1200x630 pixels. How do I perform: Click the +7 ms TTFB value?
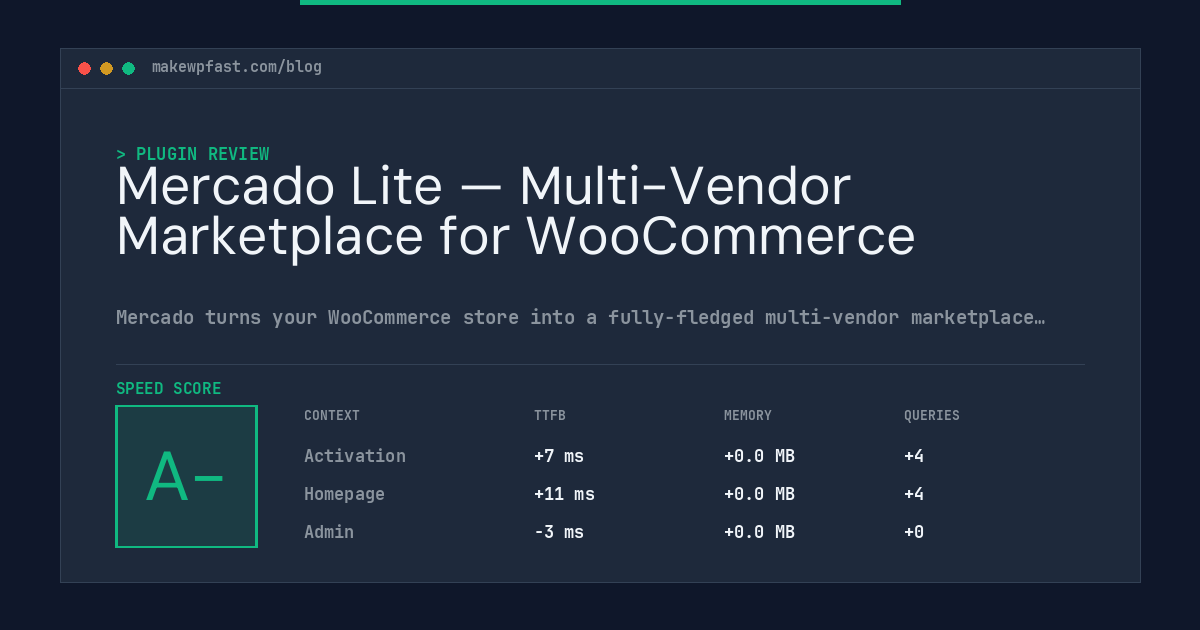(559, 456)
